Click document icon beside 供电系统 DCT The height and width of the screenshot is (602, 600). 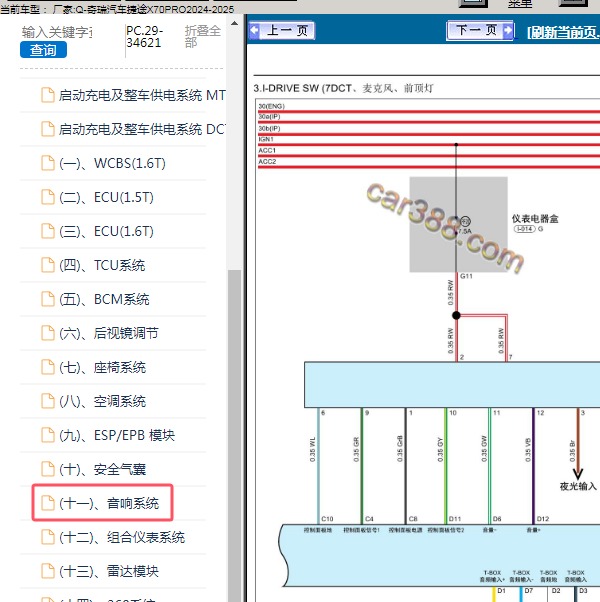coord(48,129)
